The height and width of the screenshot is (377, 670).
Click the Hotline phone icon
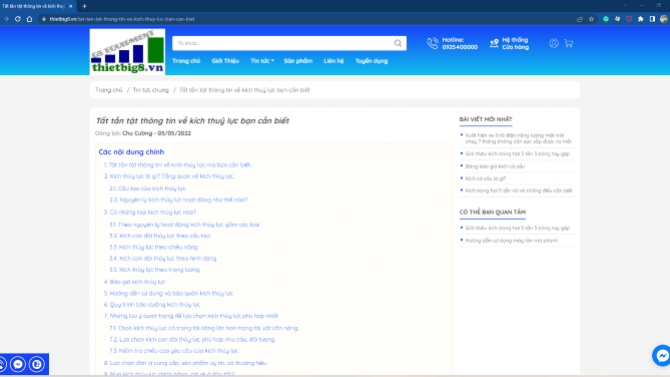coord(432,43)
